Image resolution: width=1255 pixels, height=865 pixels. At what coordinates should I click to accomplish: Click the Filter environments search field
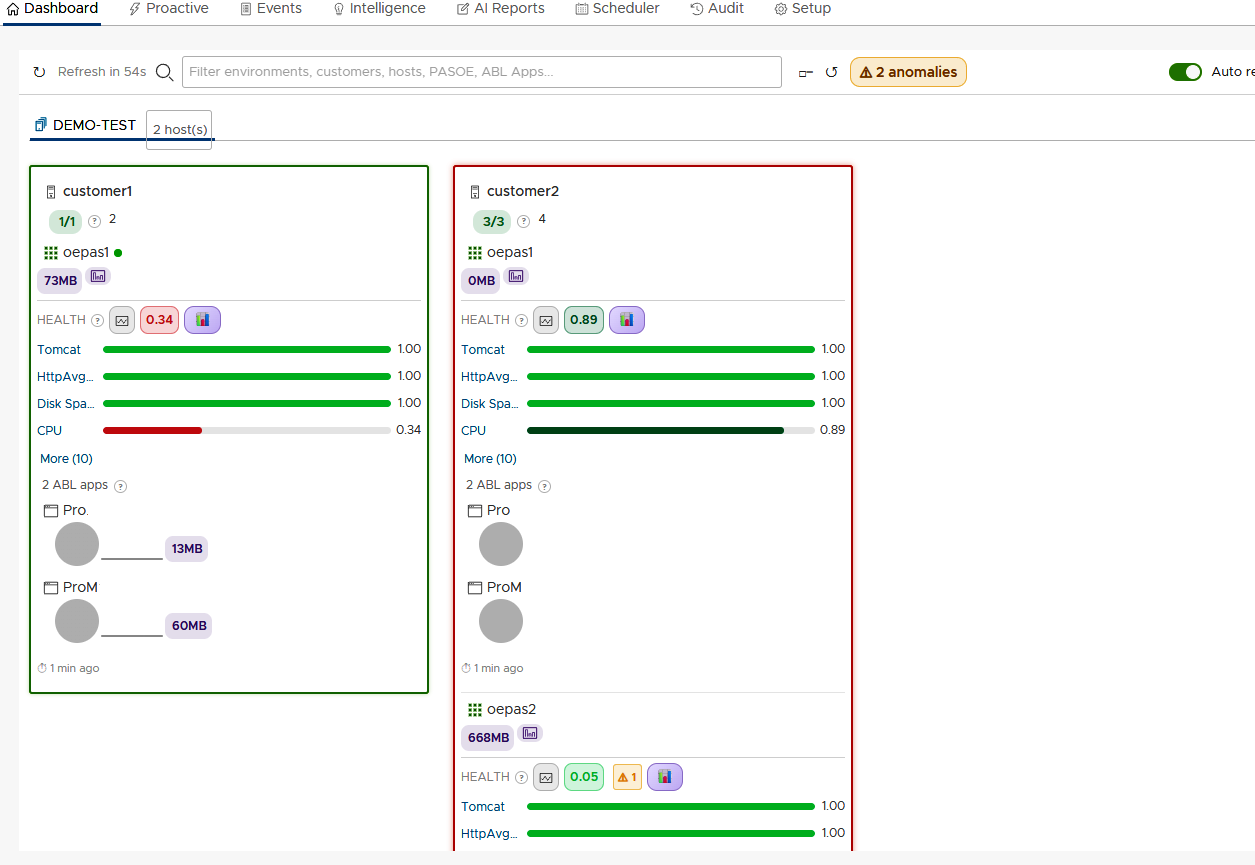click(x=482, y=72)
